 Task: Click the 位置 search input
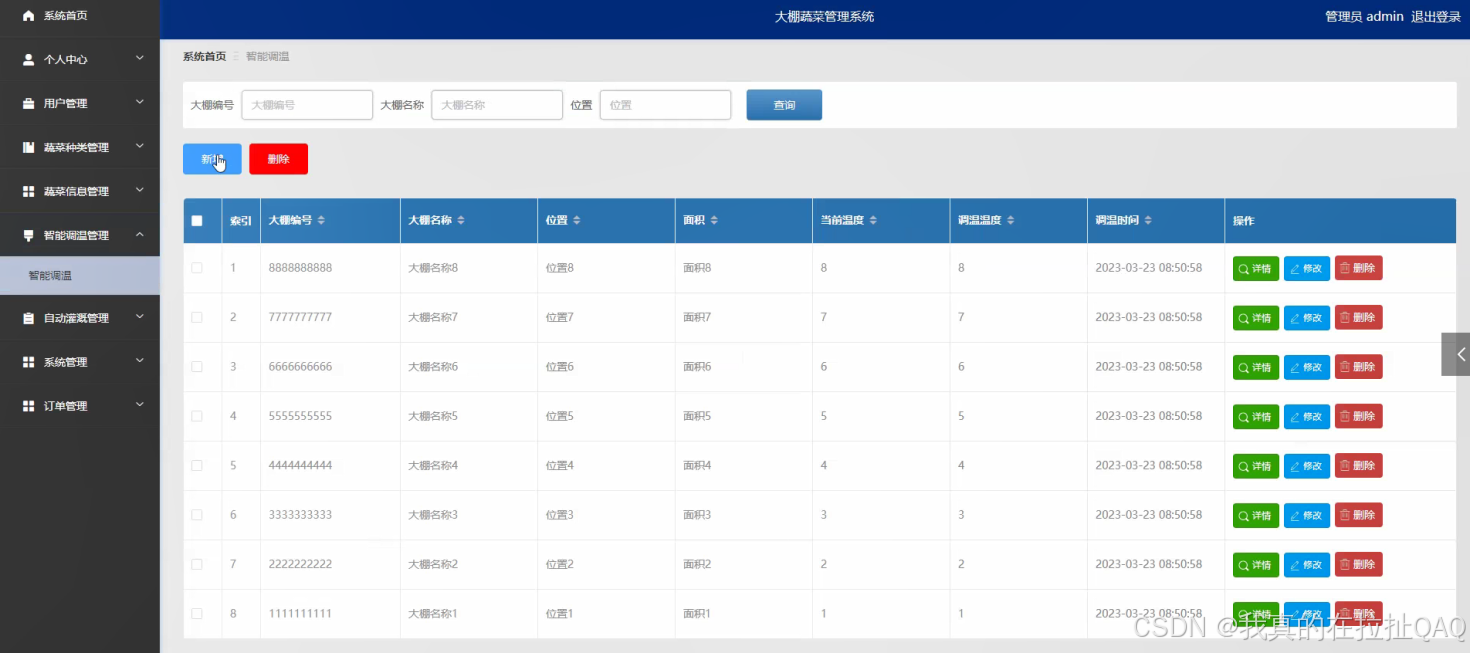pos(665,105)
